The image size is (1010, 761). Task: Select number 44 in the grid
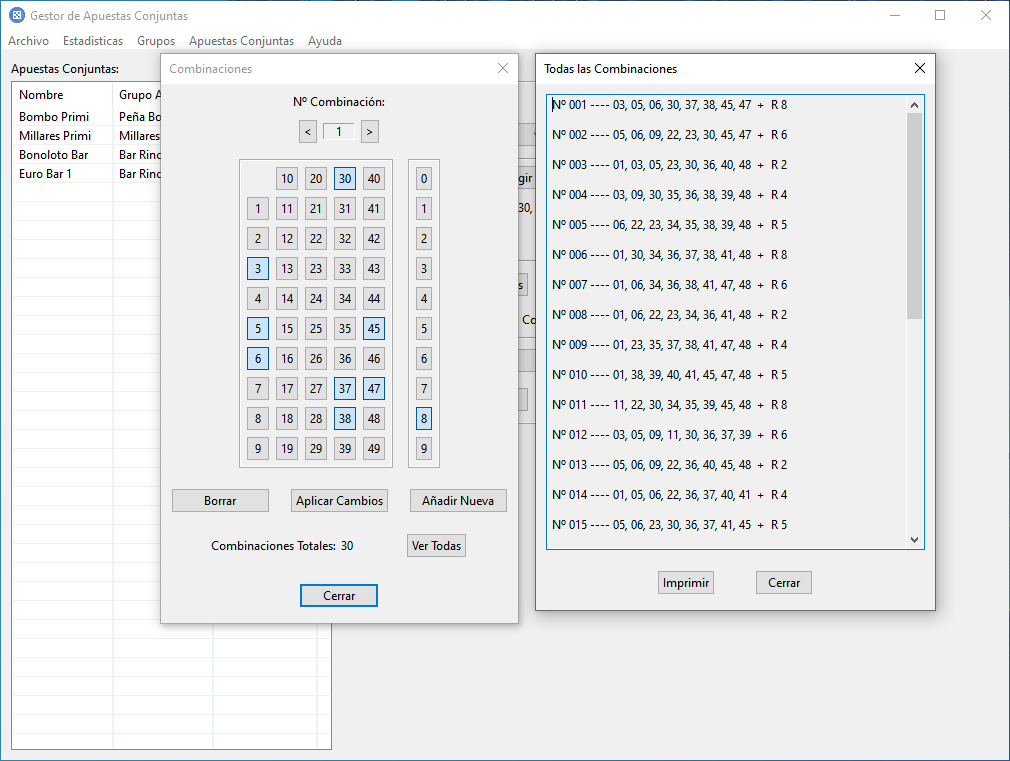coord(374,298)
